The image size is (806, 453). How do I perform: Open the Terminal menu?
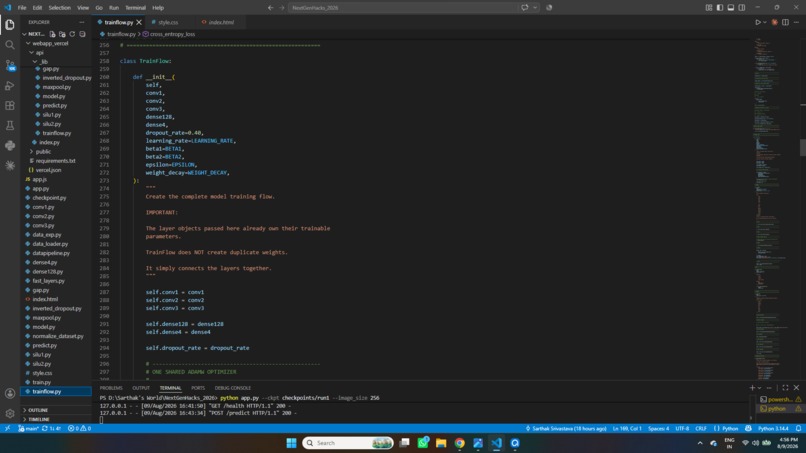coord(135,8)
